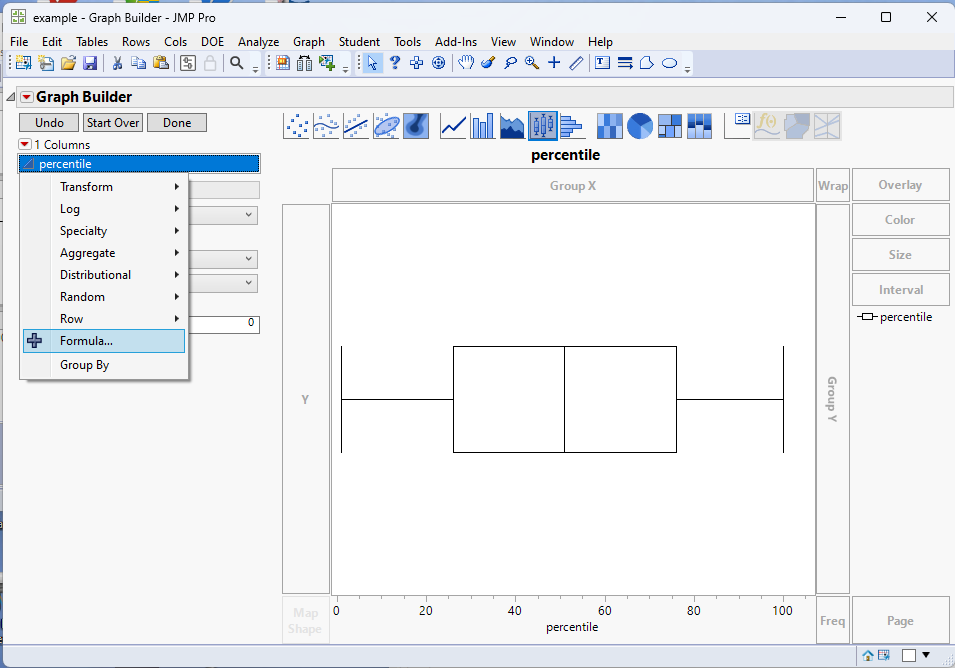
Task: Select the Grabber hand tool
Action: [x=466, y=63]
